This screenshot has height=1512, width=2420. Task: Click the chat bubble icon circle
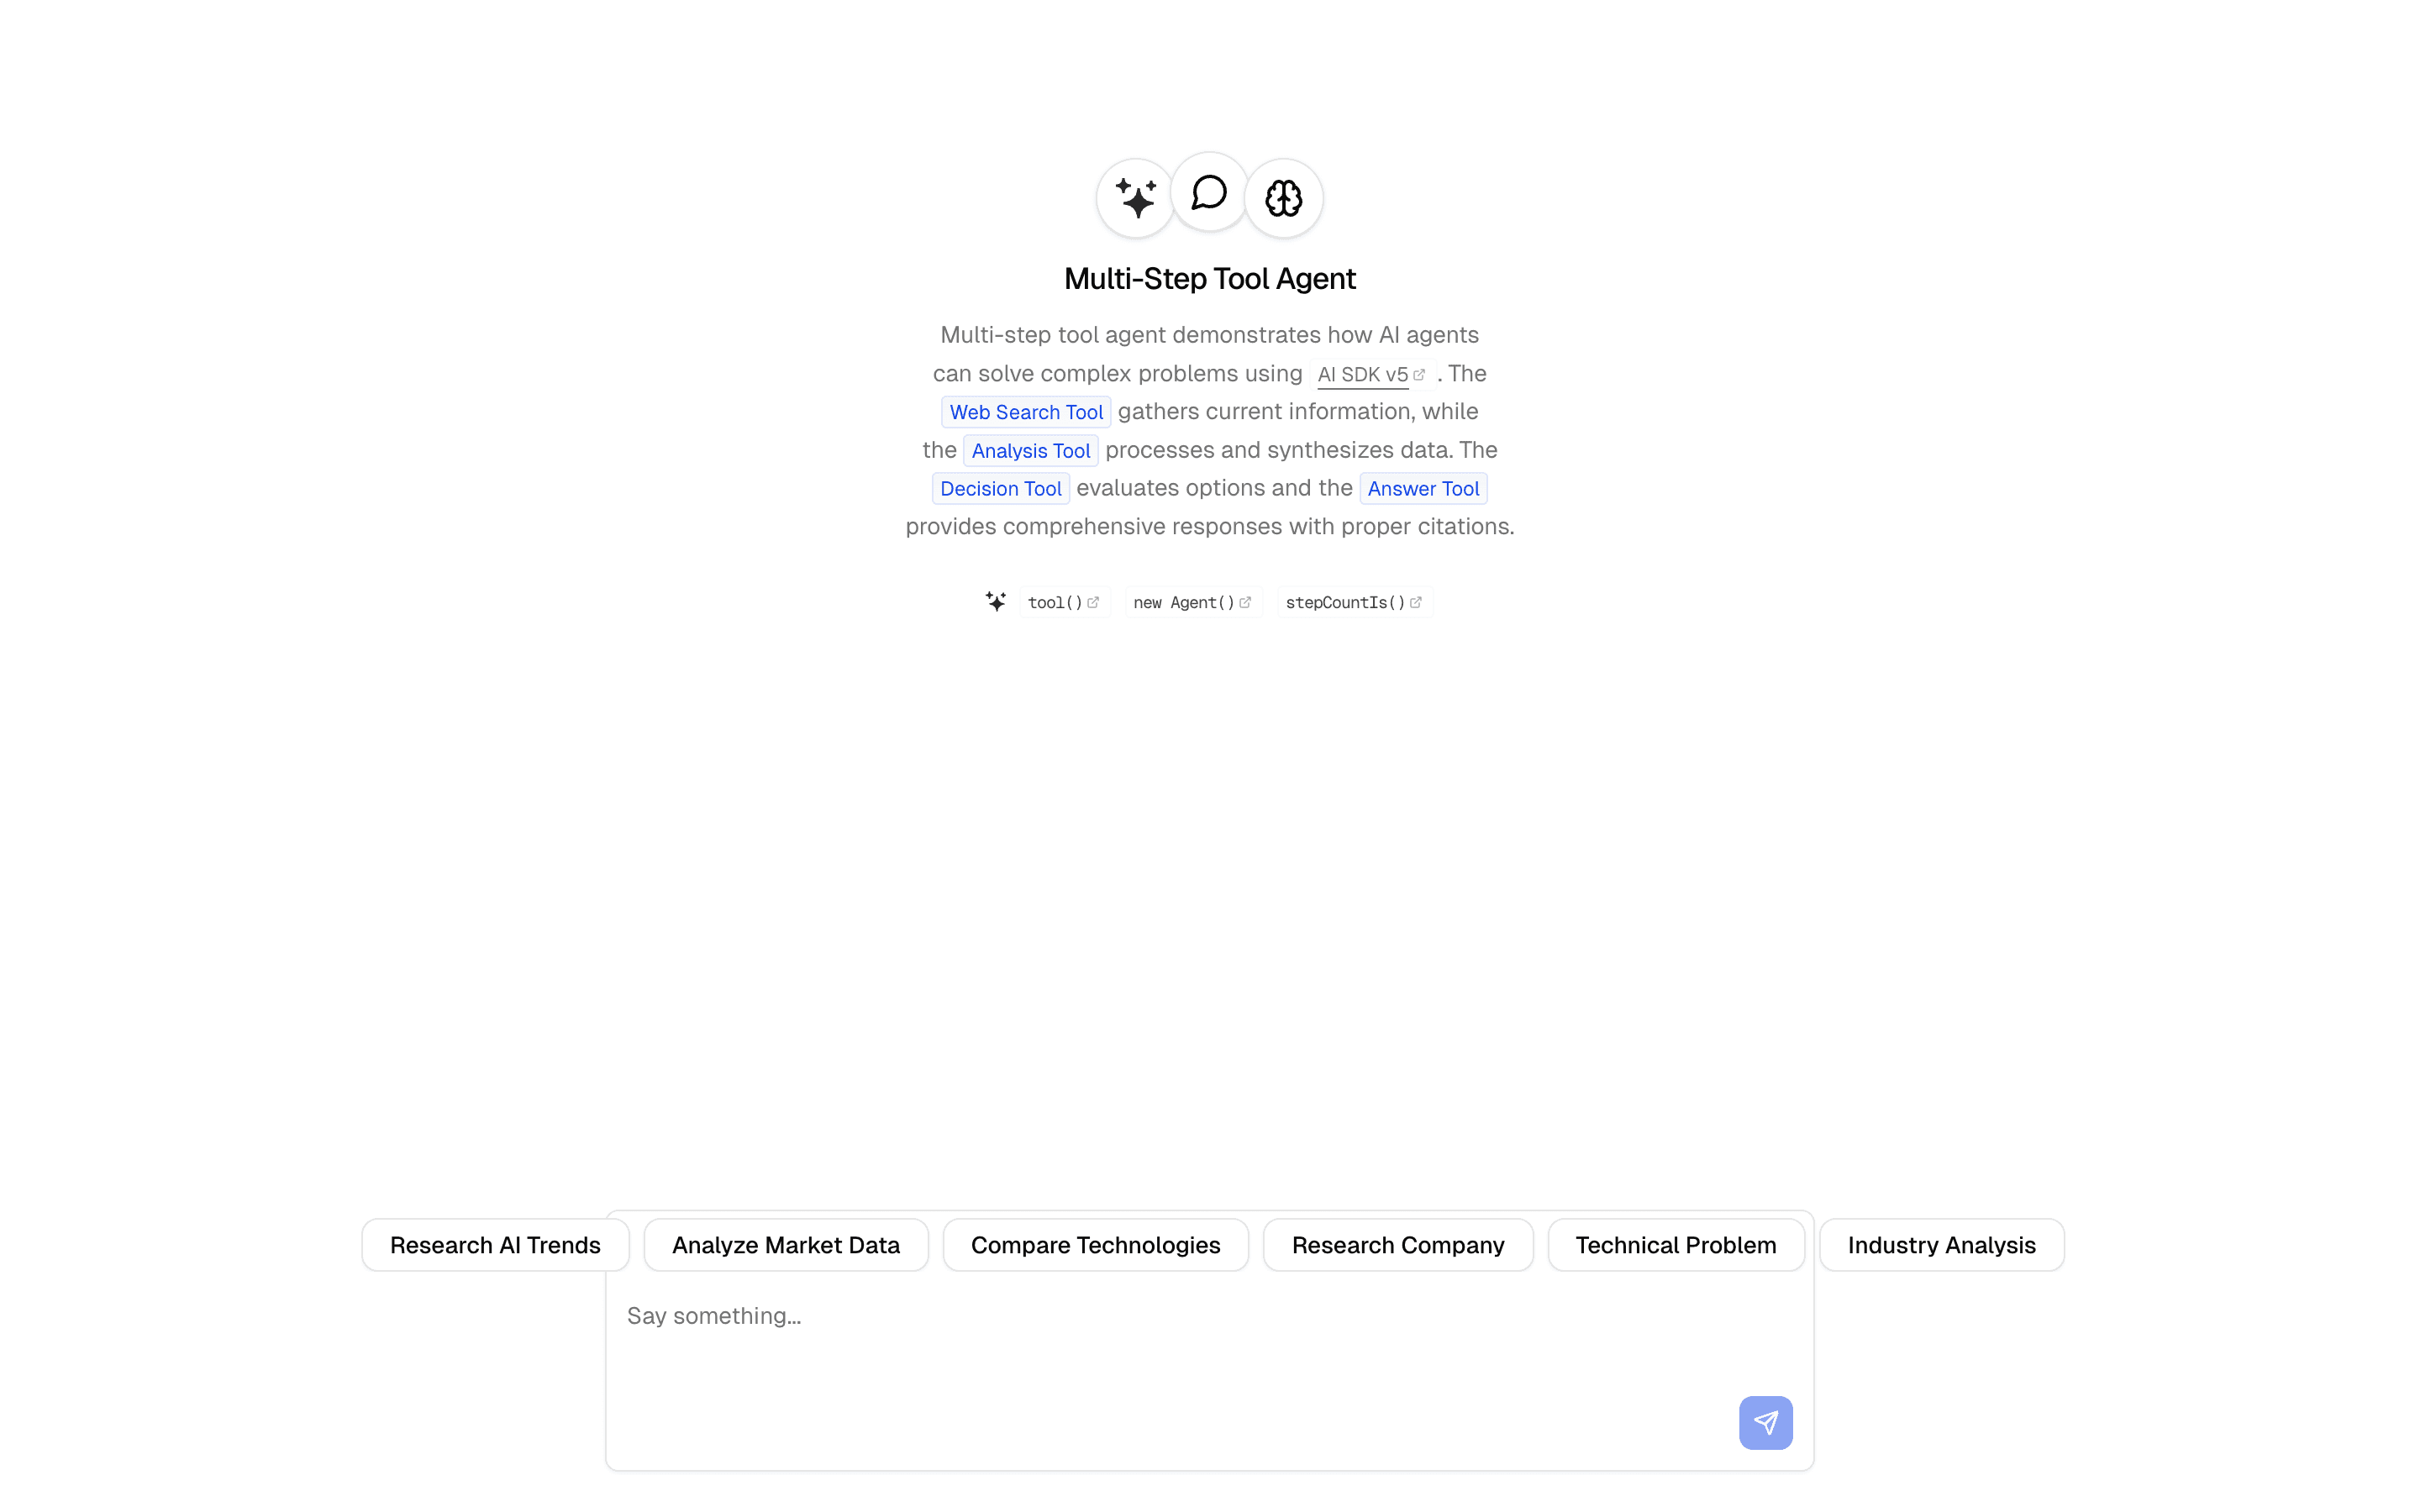click(1209, 192)
